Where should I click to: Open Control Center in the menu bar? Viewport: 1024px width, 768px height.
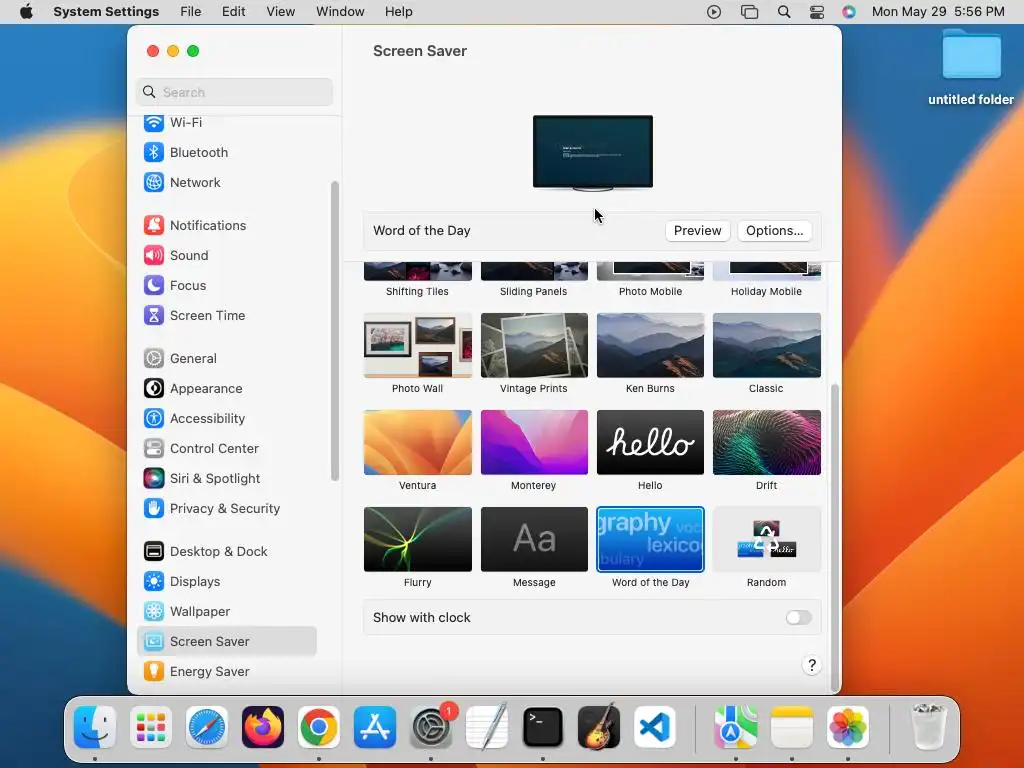tap(817, 12)
